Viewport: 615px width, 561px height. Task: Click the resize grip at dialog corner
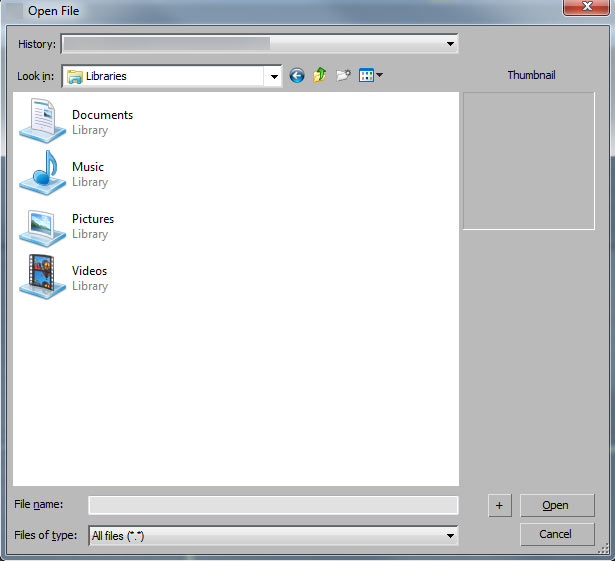pyautogui.click(x=603, y=549)
